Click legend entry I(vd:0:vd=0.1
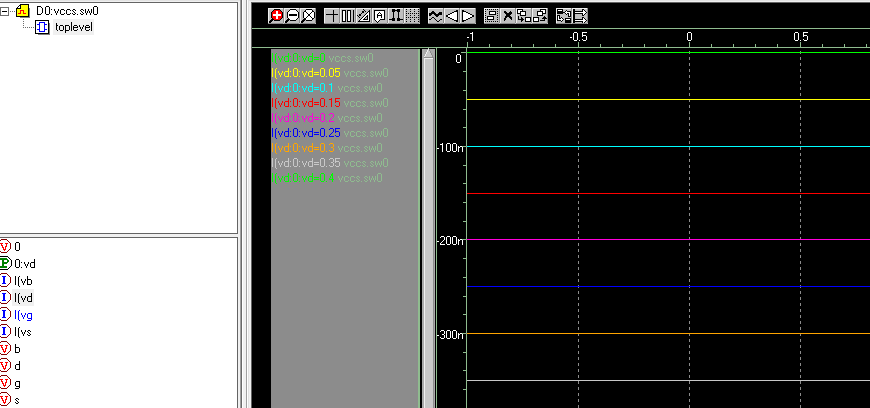 pyautogui.click(x=303, y=88)
